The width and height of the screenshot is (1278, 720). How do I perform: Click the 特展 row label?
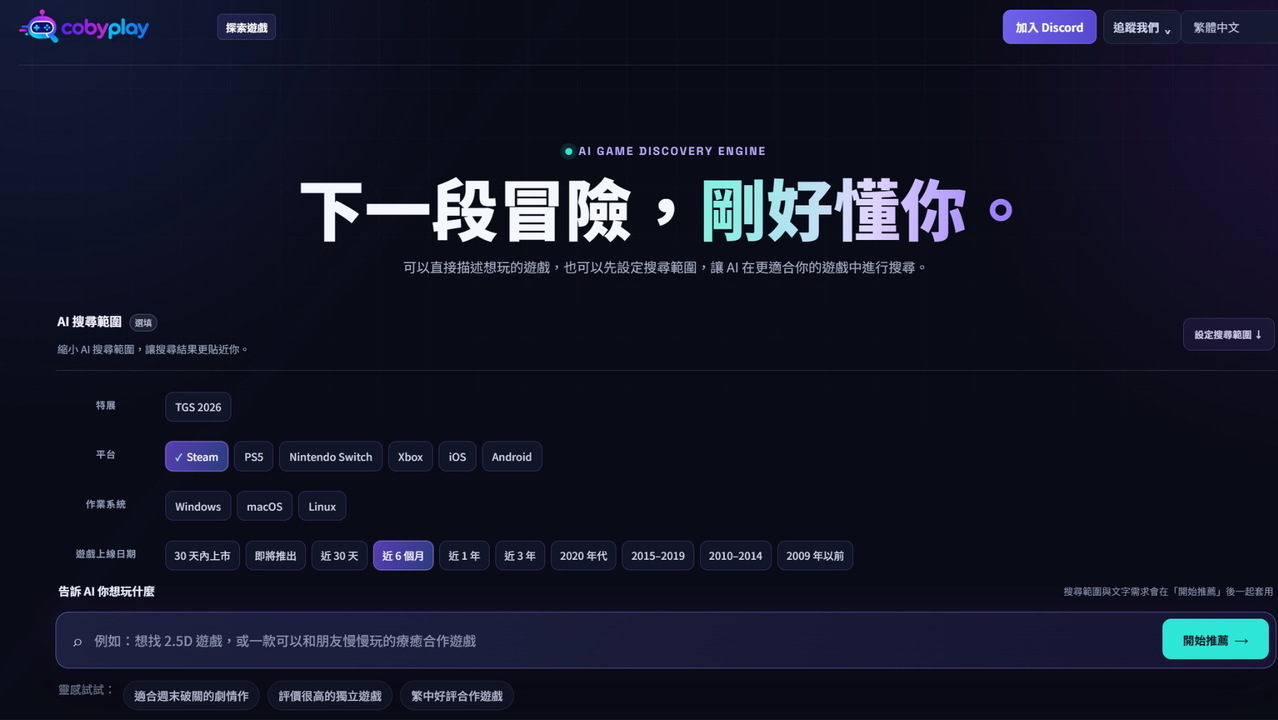106,405
